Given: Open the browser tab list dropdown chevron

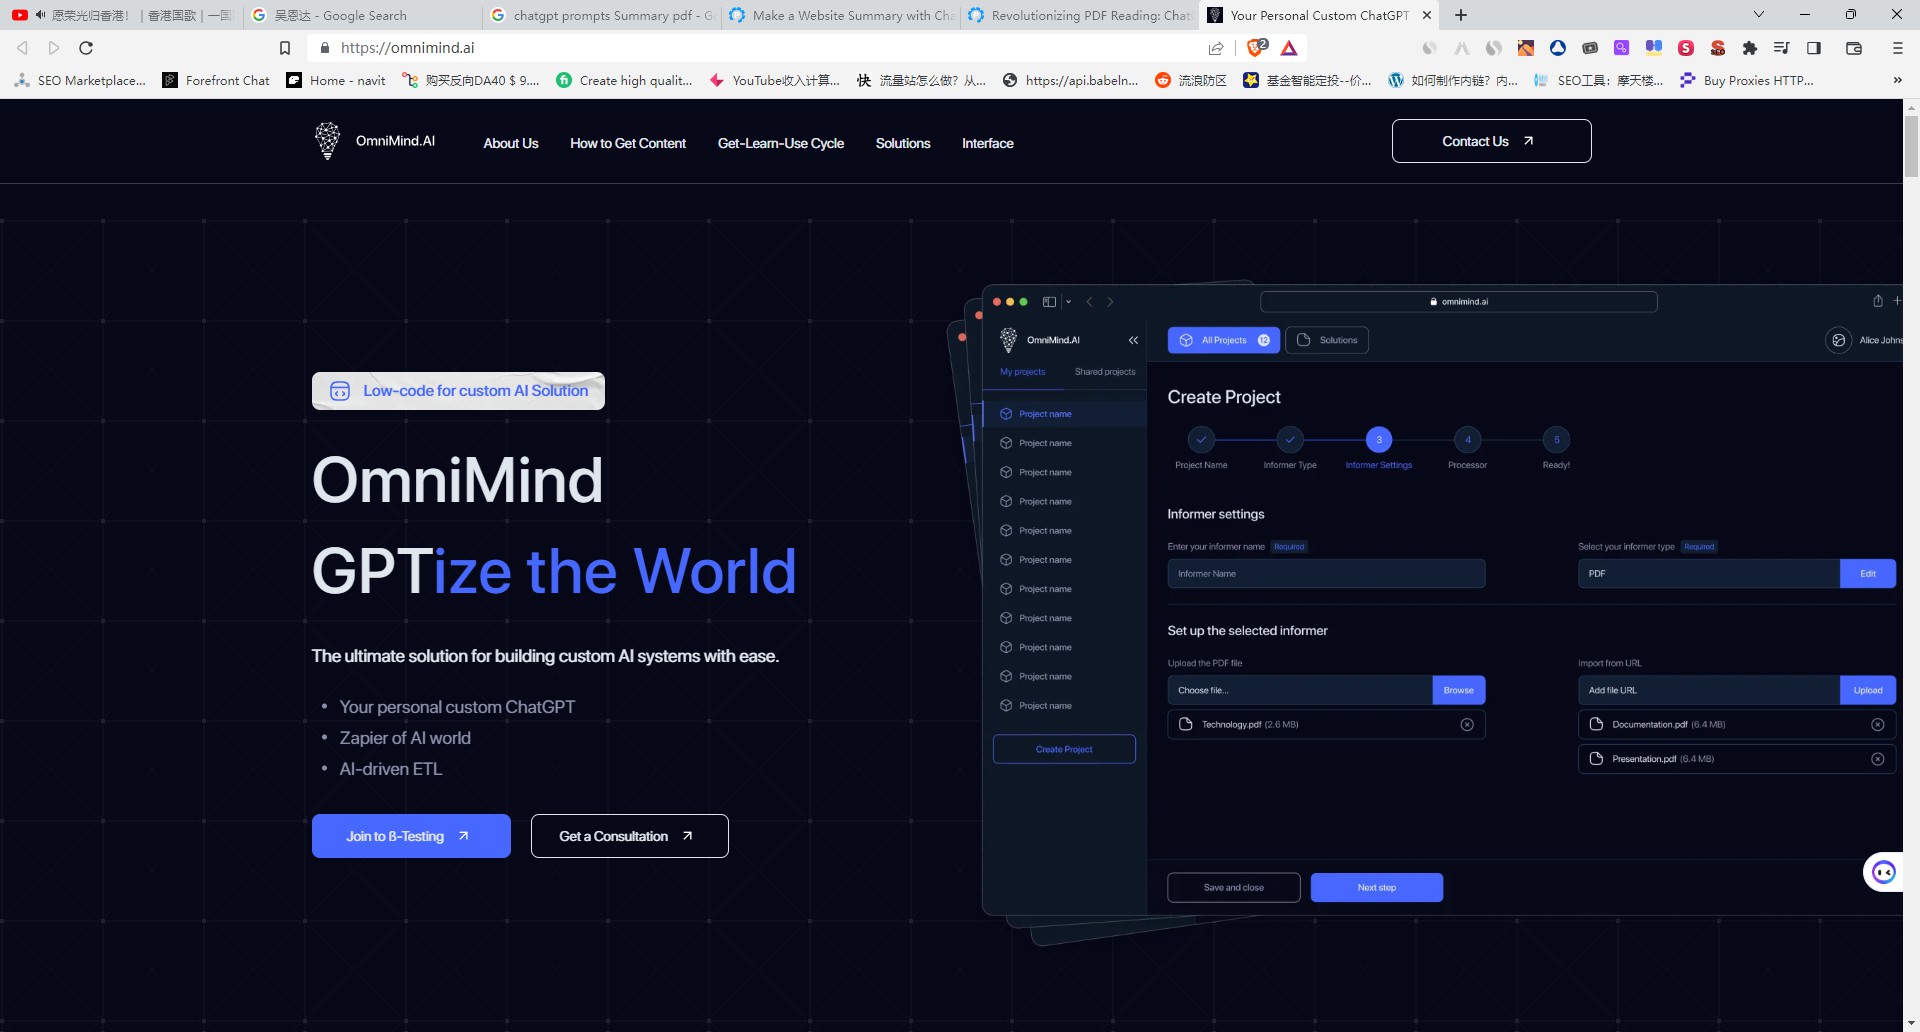Looking at the screenshot, I should click(x=1758, y=15).
